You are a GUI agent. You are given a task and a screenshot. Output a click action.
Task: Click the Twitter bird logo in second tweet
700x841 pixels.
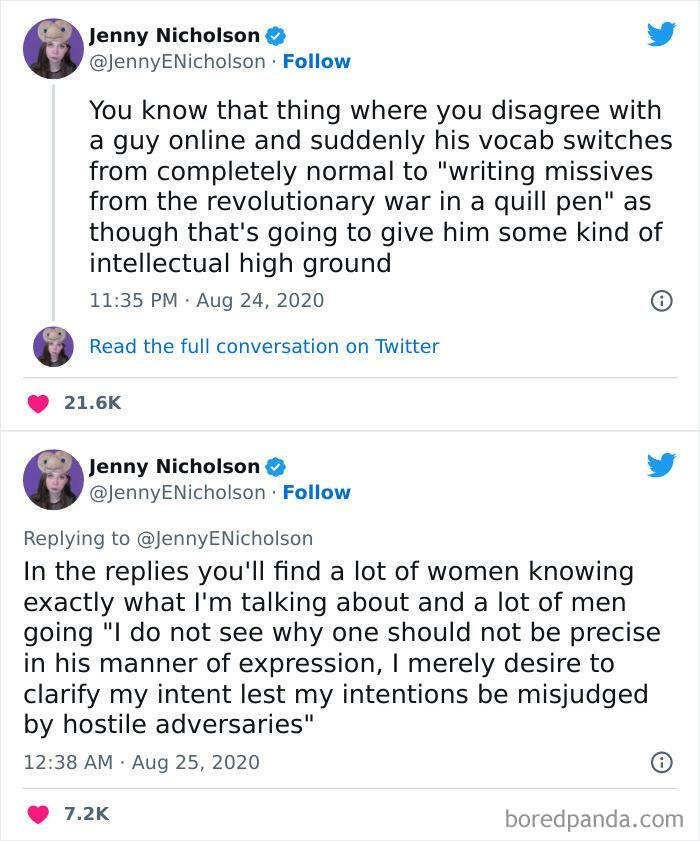[661, 466]
